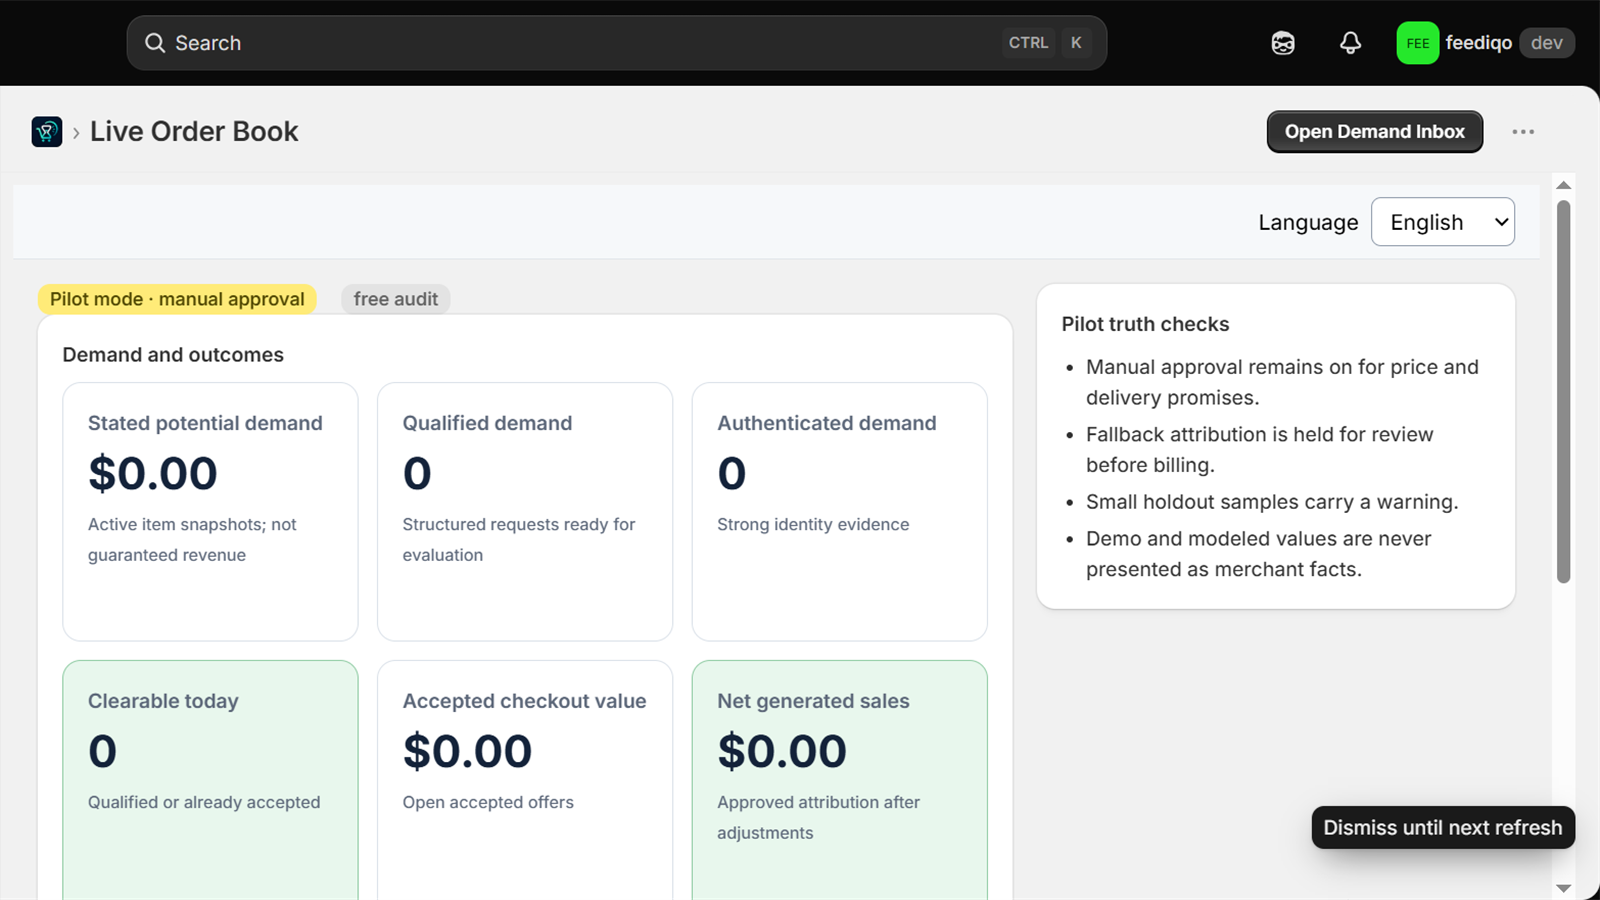Click the free audit badge

click(395, 299)
